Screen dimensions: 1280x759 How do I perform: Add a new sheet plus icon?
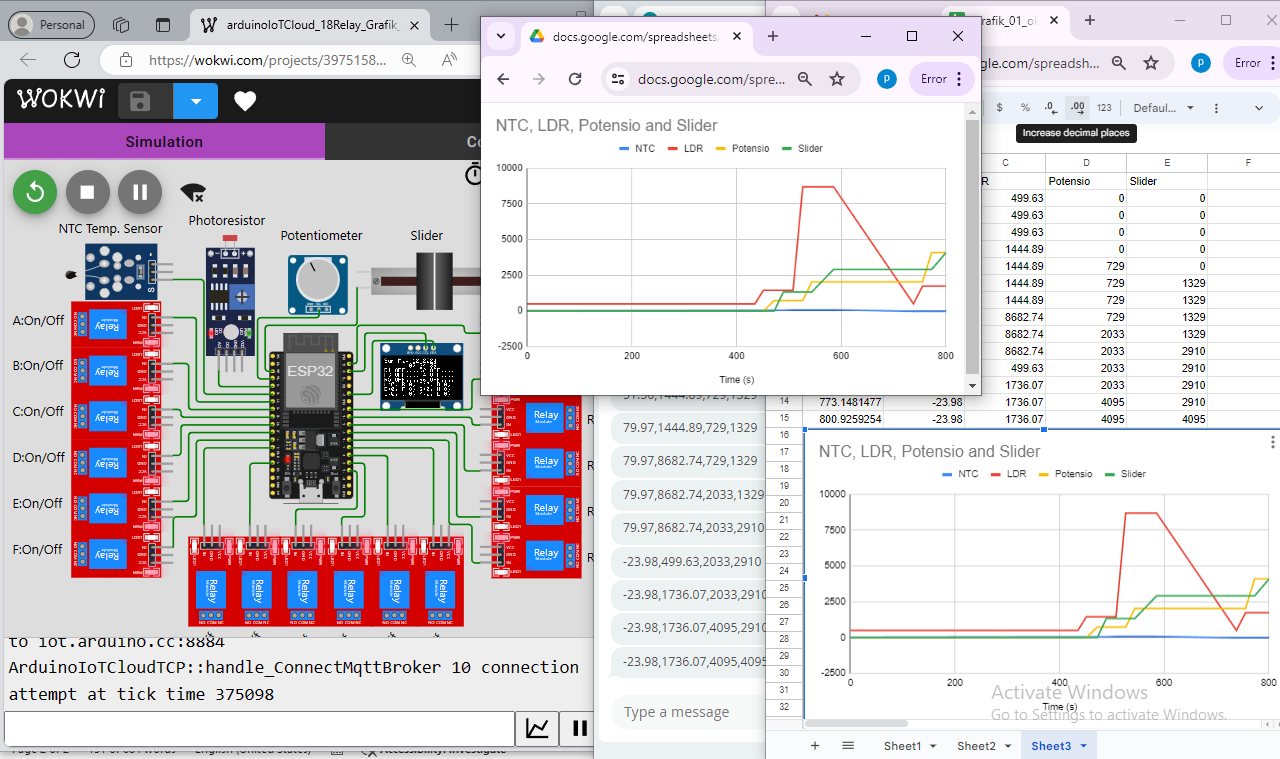pyautogui.click(x=814, y=746)
